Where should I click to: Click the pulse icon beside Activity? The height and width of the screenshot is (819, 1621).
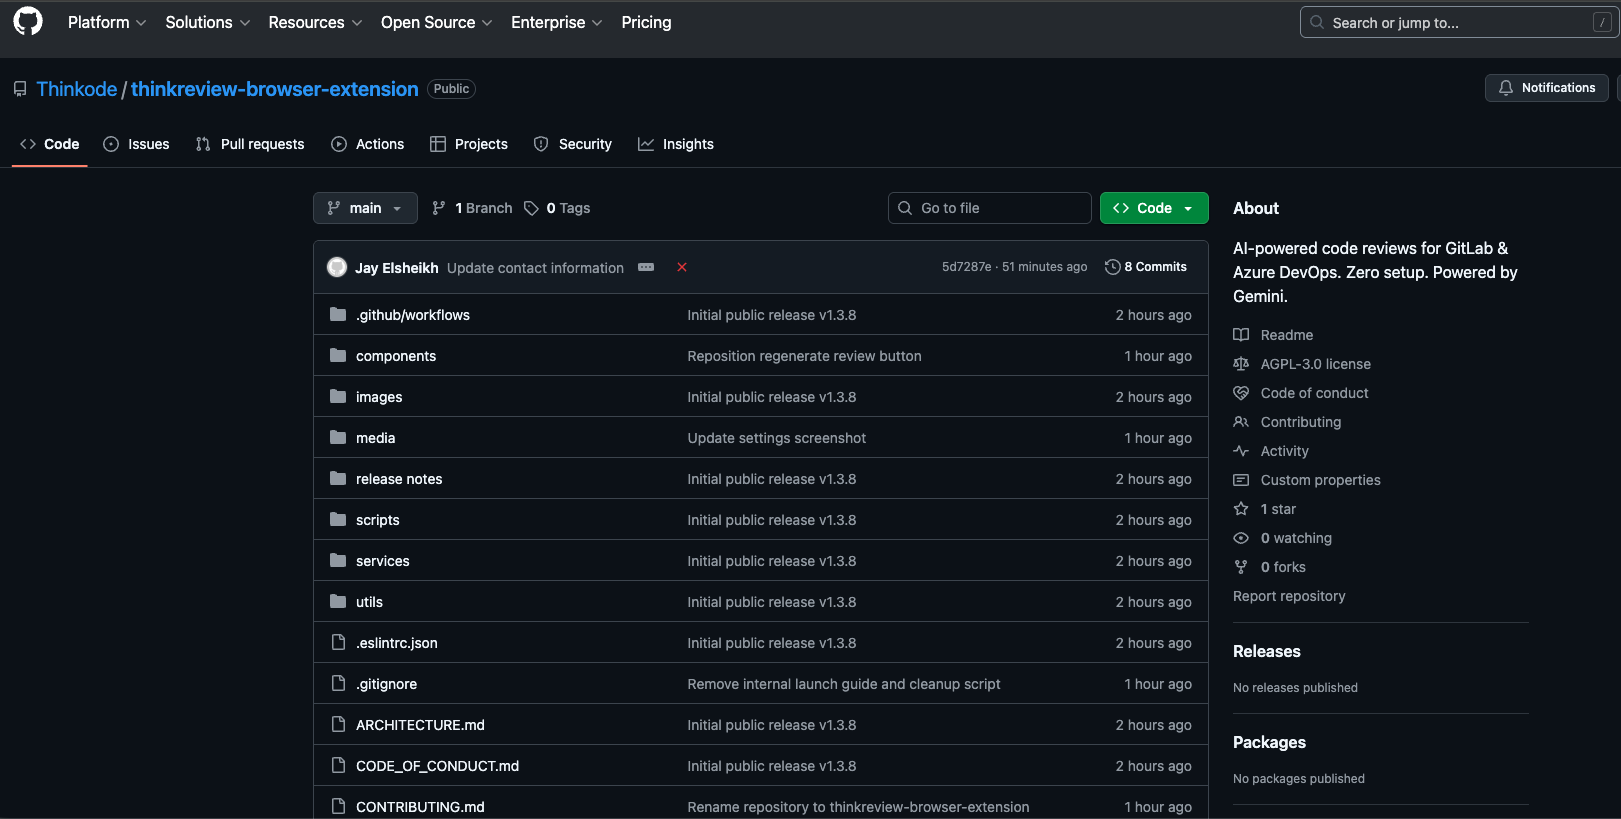click(1241, 451)
